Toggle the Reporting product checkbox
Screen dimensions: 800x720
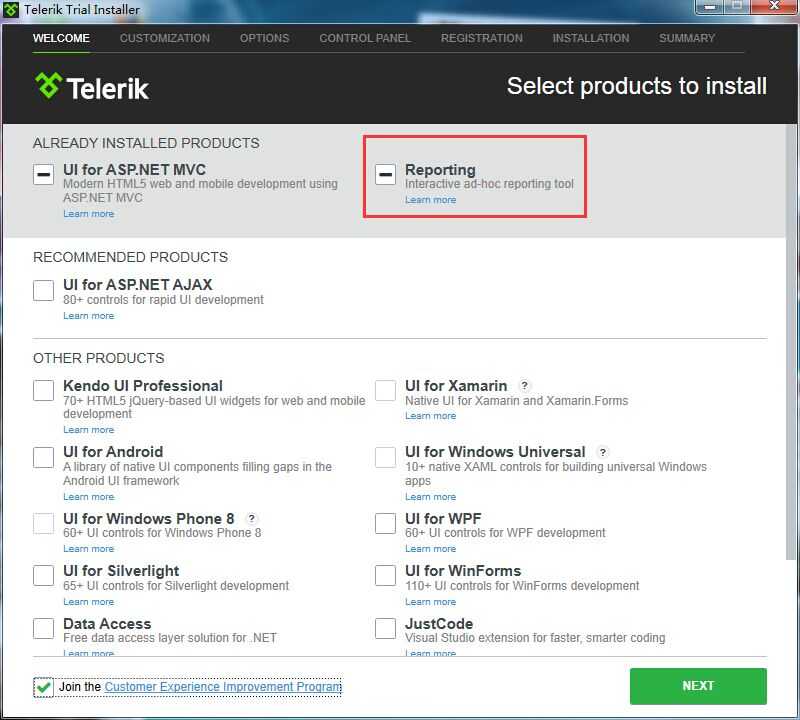(x=385, y=175)
